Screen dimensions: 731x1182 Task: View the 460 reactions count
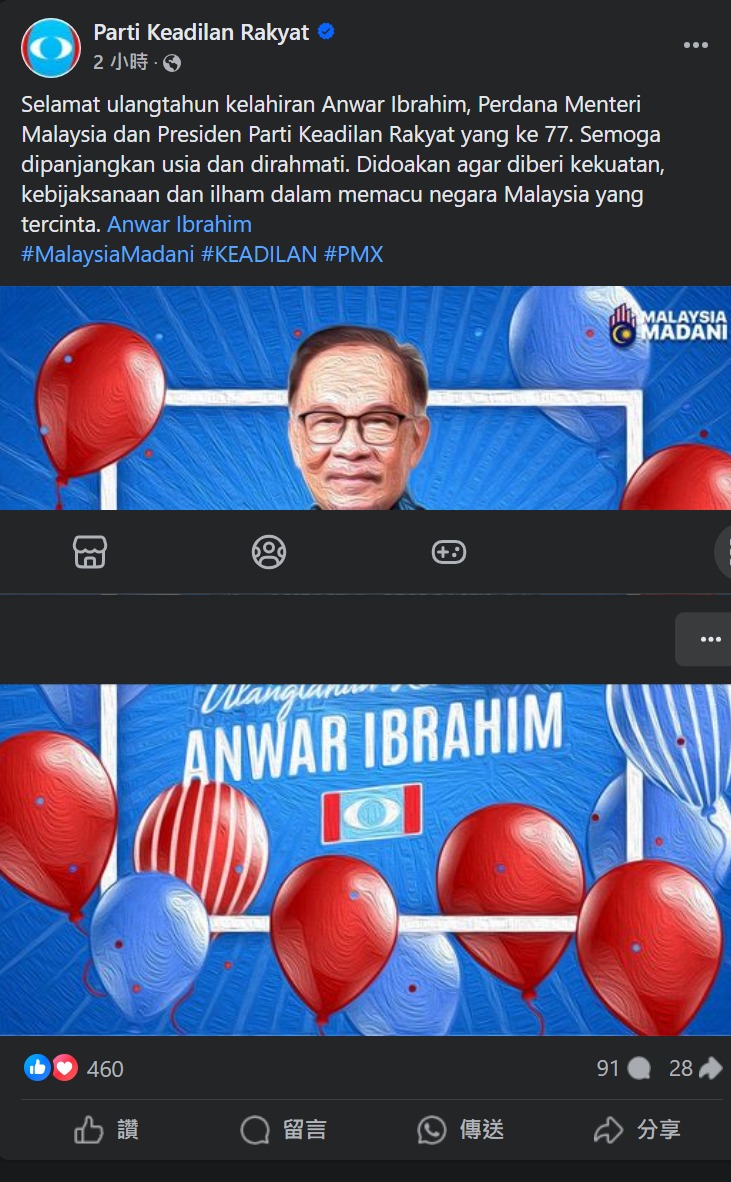click(x=105, y=1069)
